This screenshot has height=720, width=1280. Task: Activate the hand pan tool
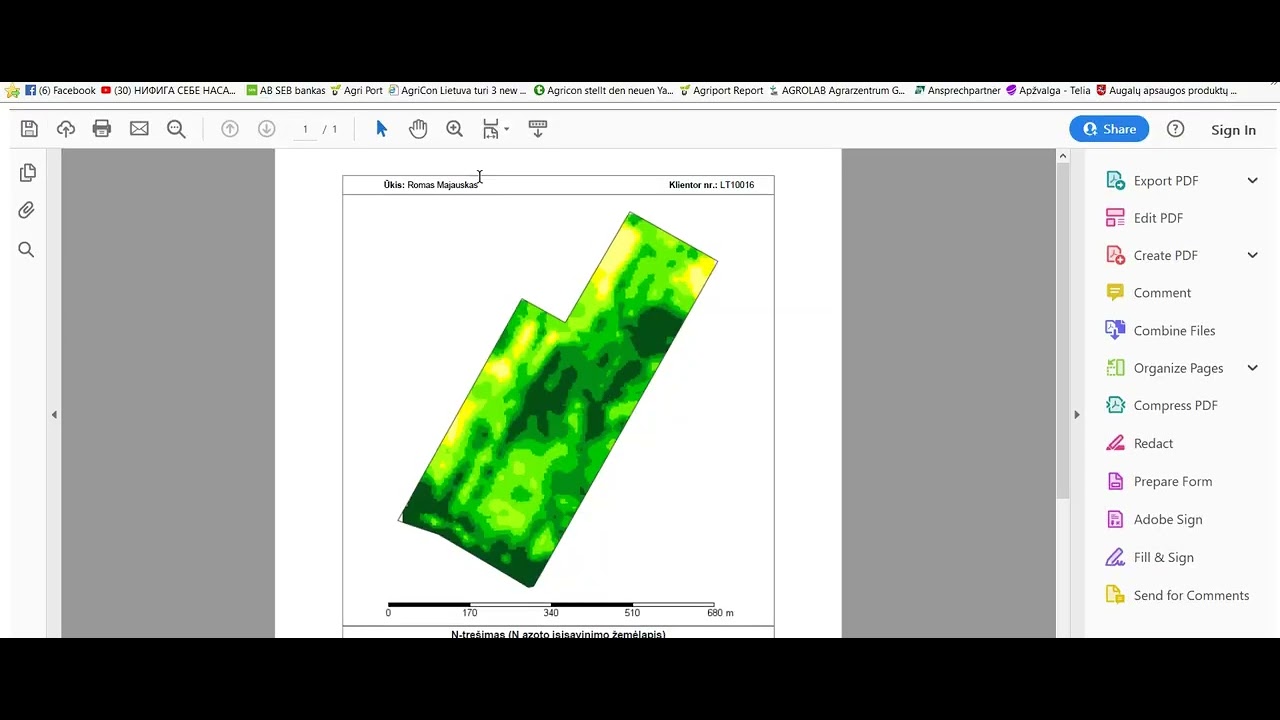click(418, 129)
